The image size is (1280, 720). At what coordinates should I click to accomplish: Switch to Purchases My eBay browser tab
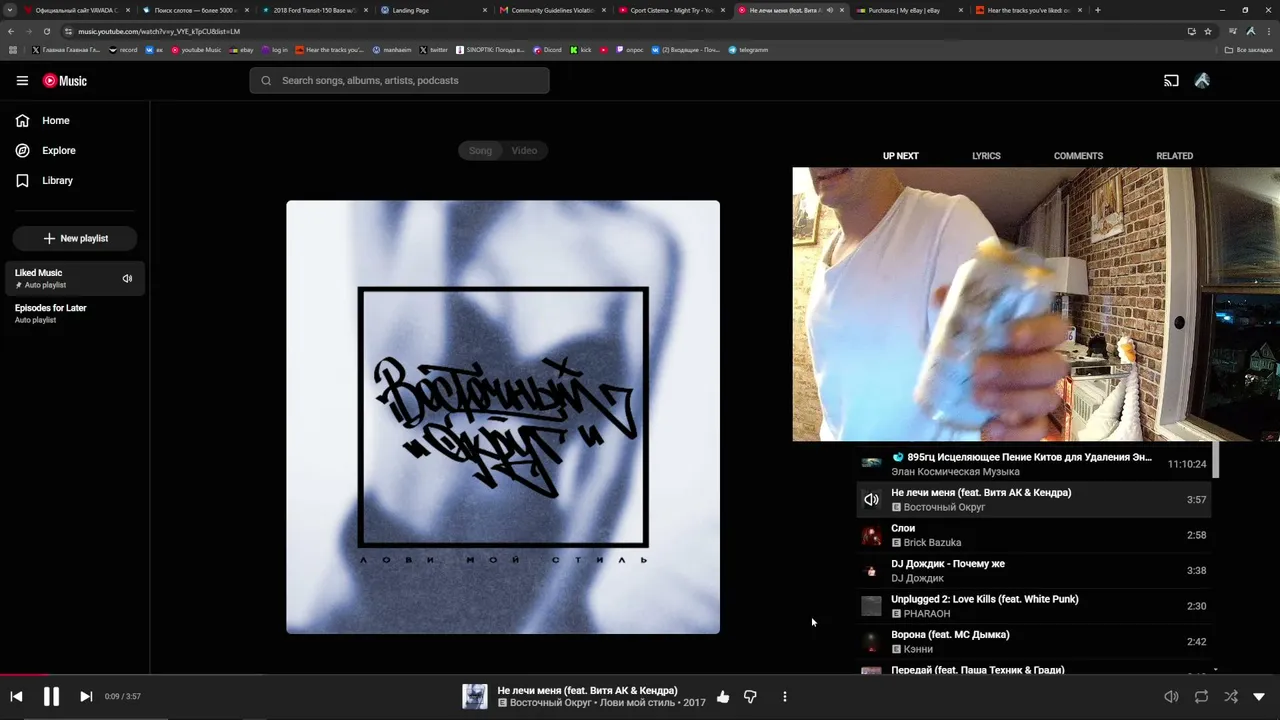[909, 10]
